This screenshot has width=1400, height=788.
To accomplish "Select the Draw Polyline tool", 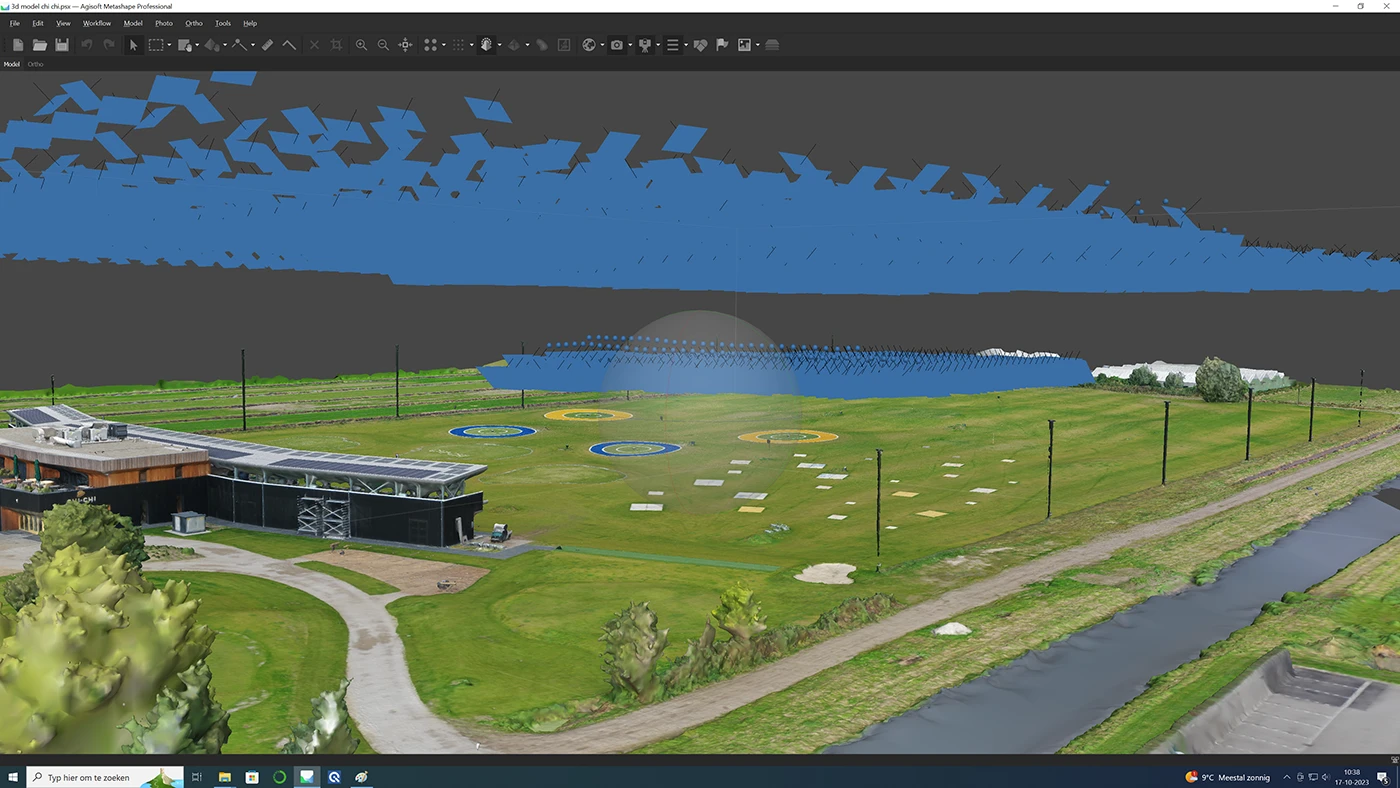I will tap(240, 45).
